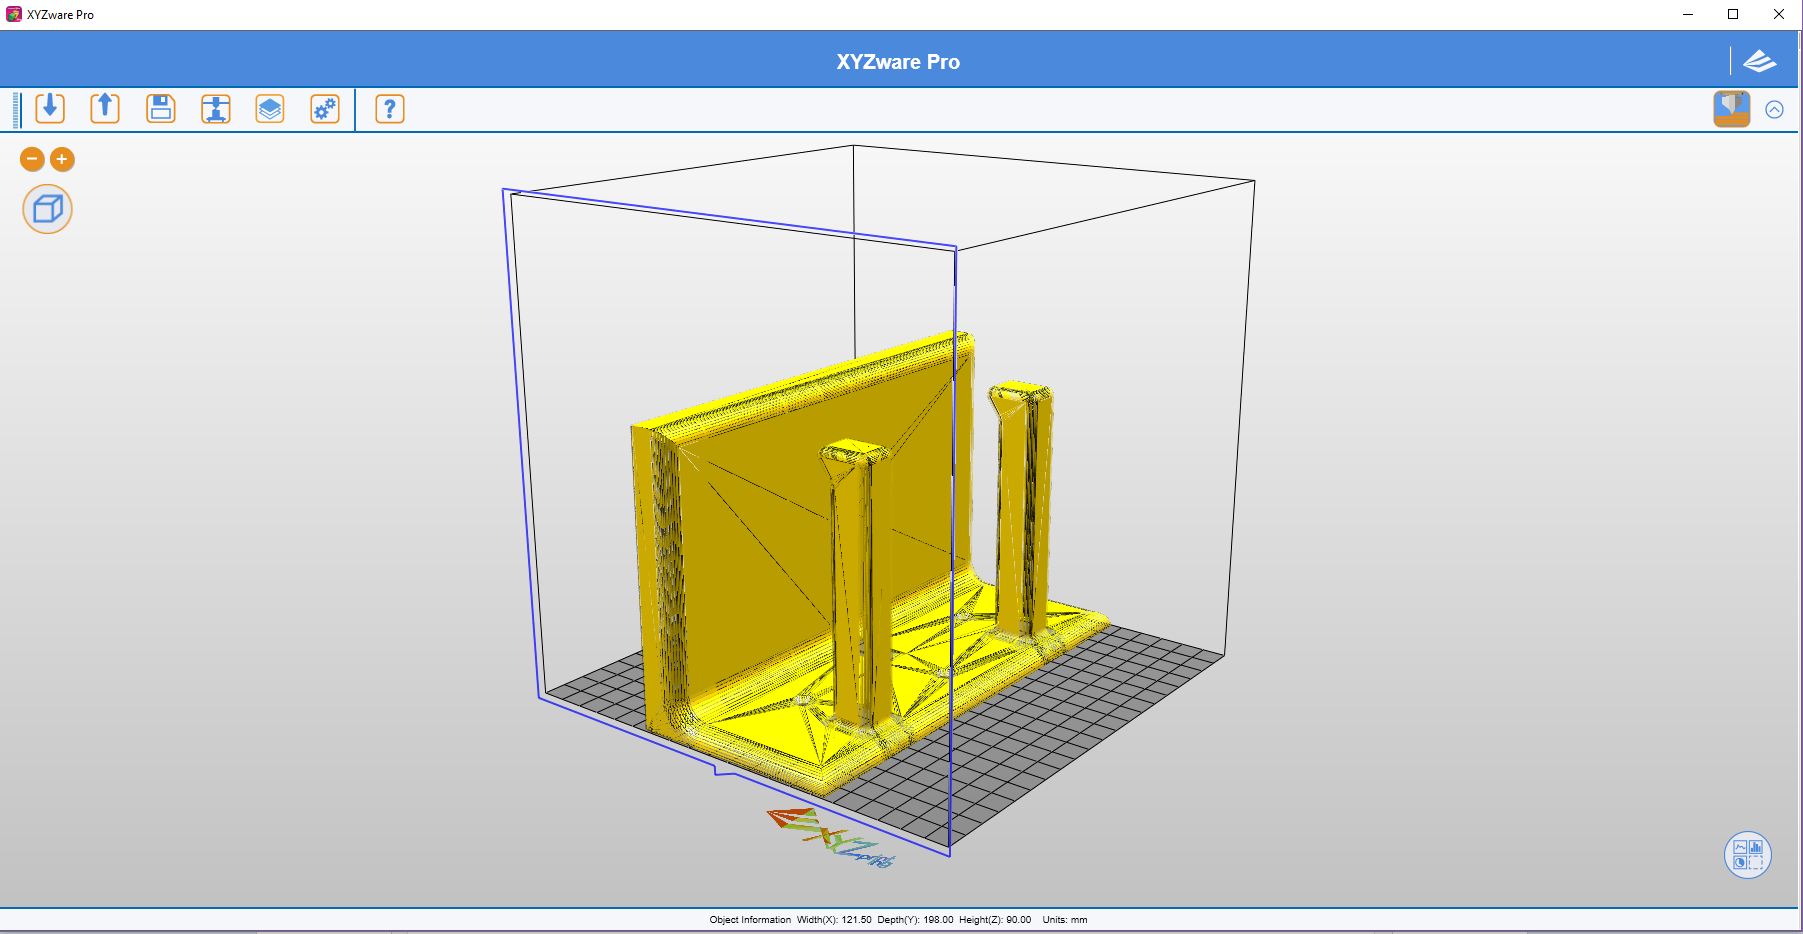
Task: Maximize the XYZware Pro window
Action: point(1733,14)
